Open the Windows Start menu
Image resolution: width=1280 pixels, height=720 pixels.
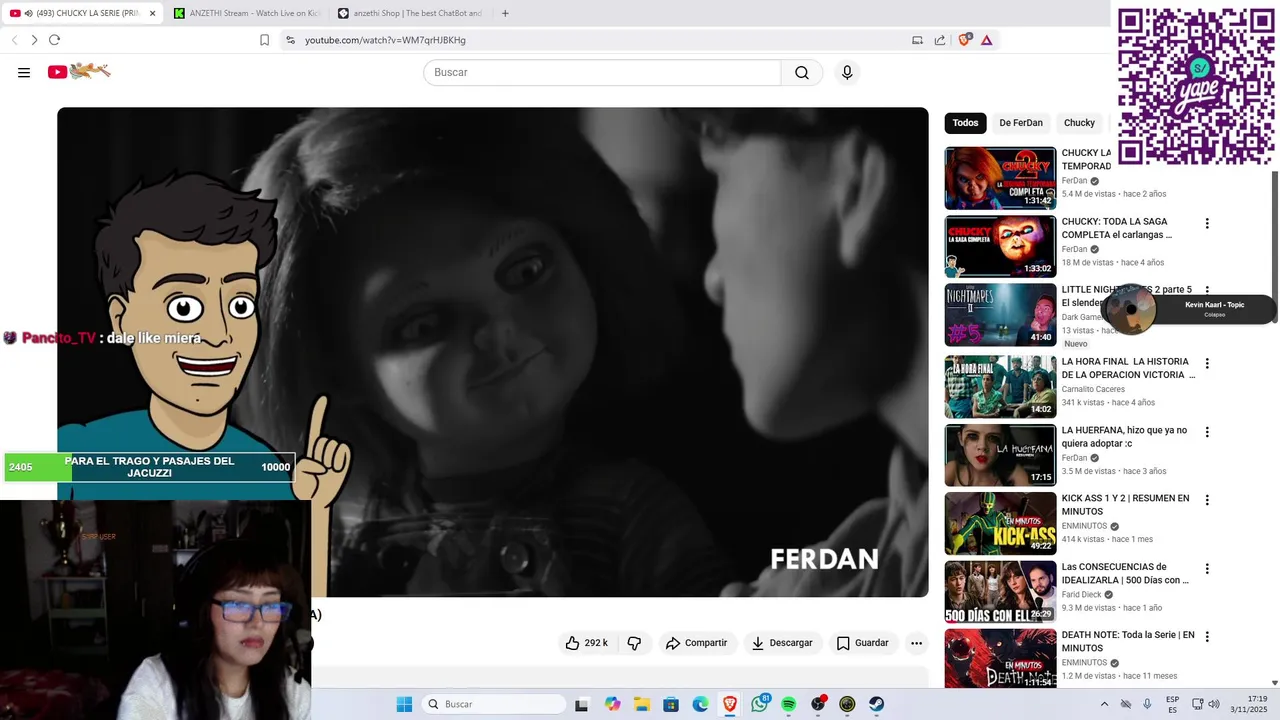(x=404, y=704)
